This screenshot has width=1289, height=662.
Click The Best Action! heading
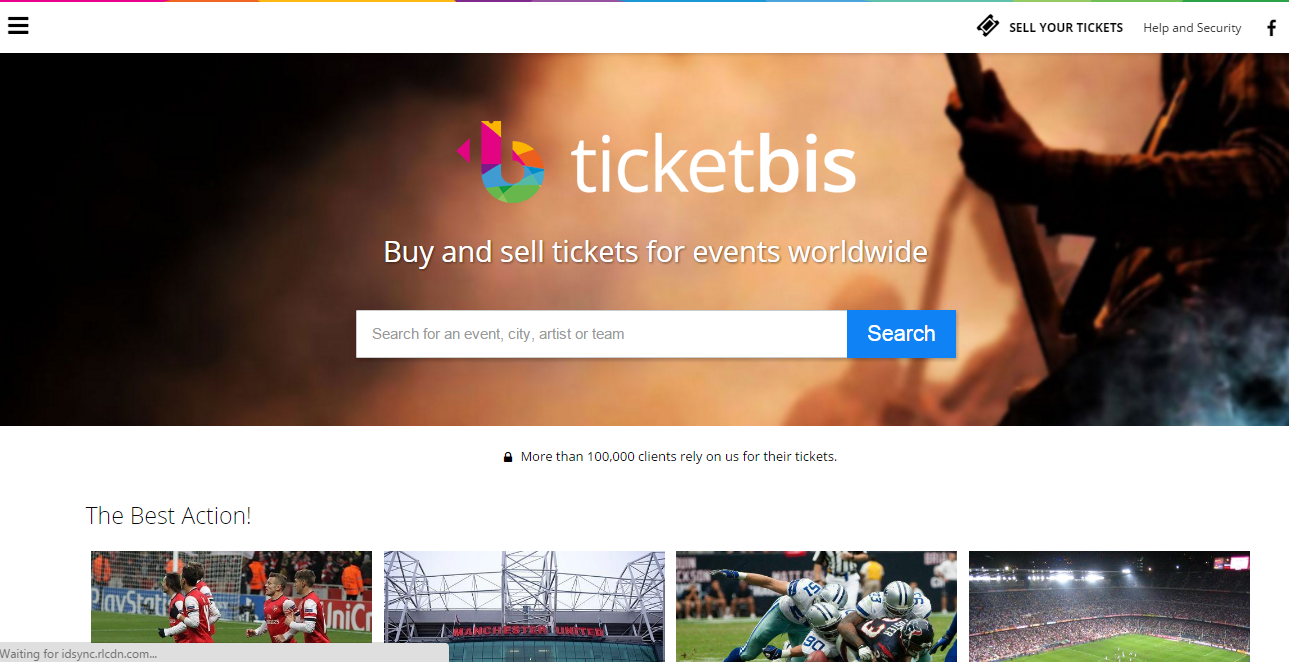(x=168, y=516)
